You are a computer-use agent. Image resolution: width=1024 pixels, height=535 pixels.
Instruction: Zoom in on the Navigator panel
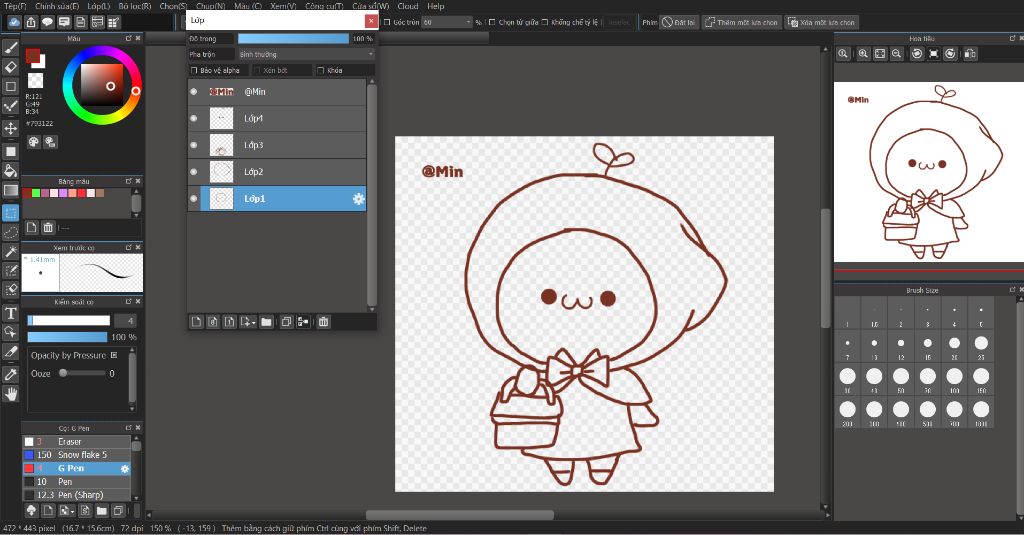tap(863, 54)
